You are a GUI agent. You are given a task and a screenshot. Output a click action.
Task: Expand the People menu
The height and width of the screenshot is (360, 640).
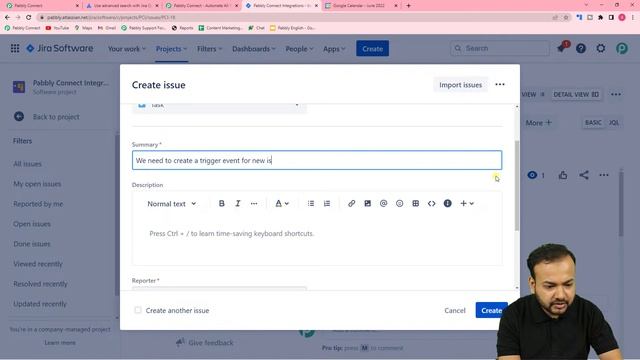point(299,49)
